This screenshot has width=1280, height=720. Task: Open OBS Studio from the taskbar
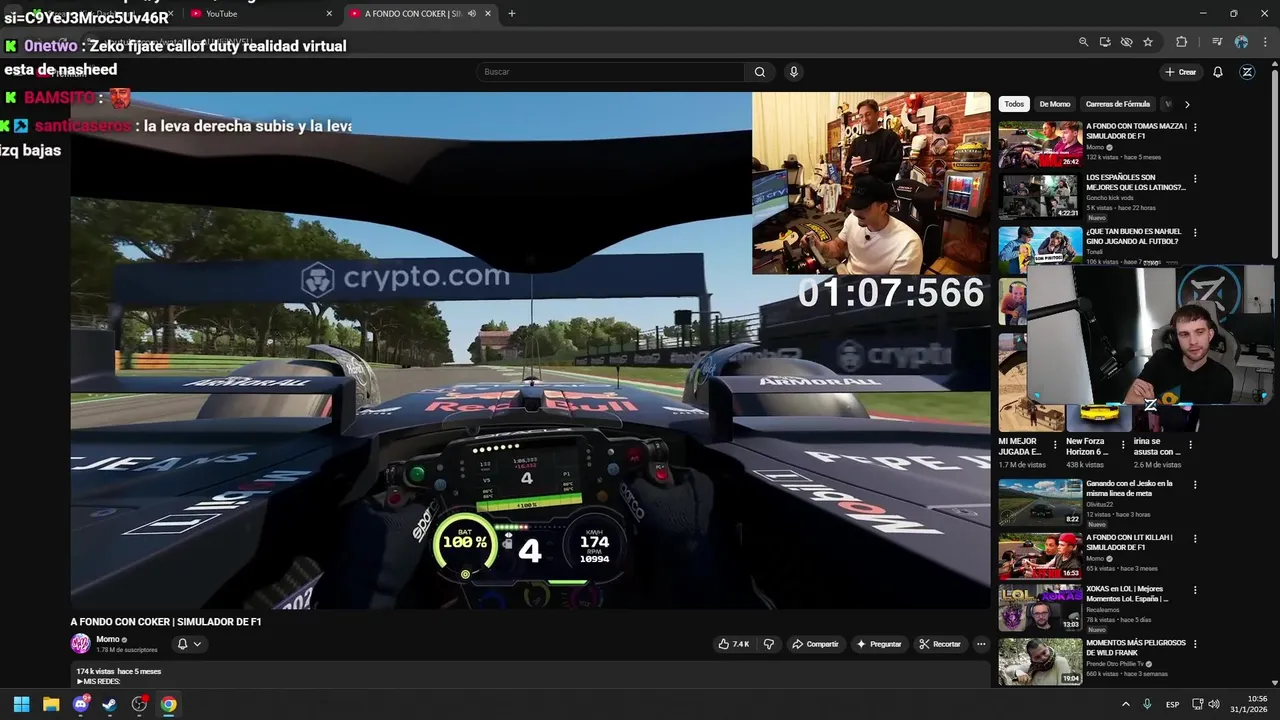139,704
